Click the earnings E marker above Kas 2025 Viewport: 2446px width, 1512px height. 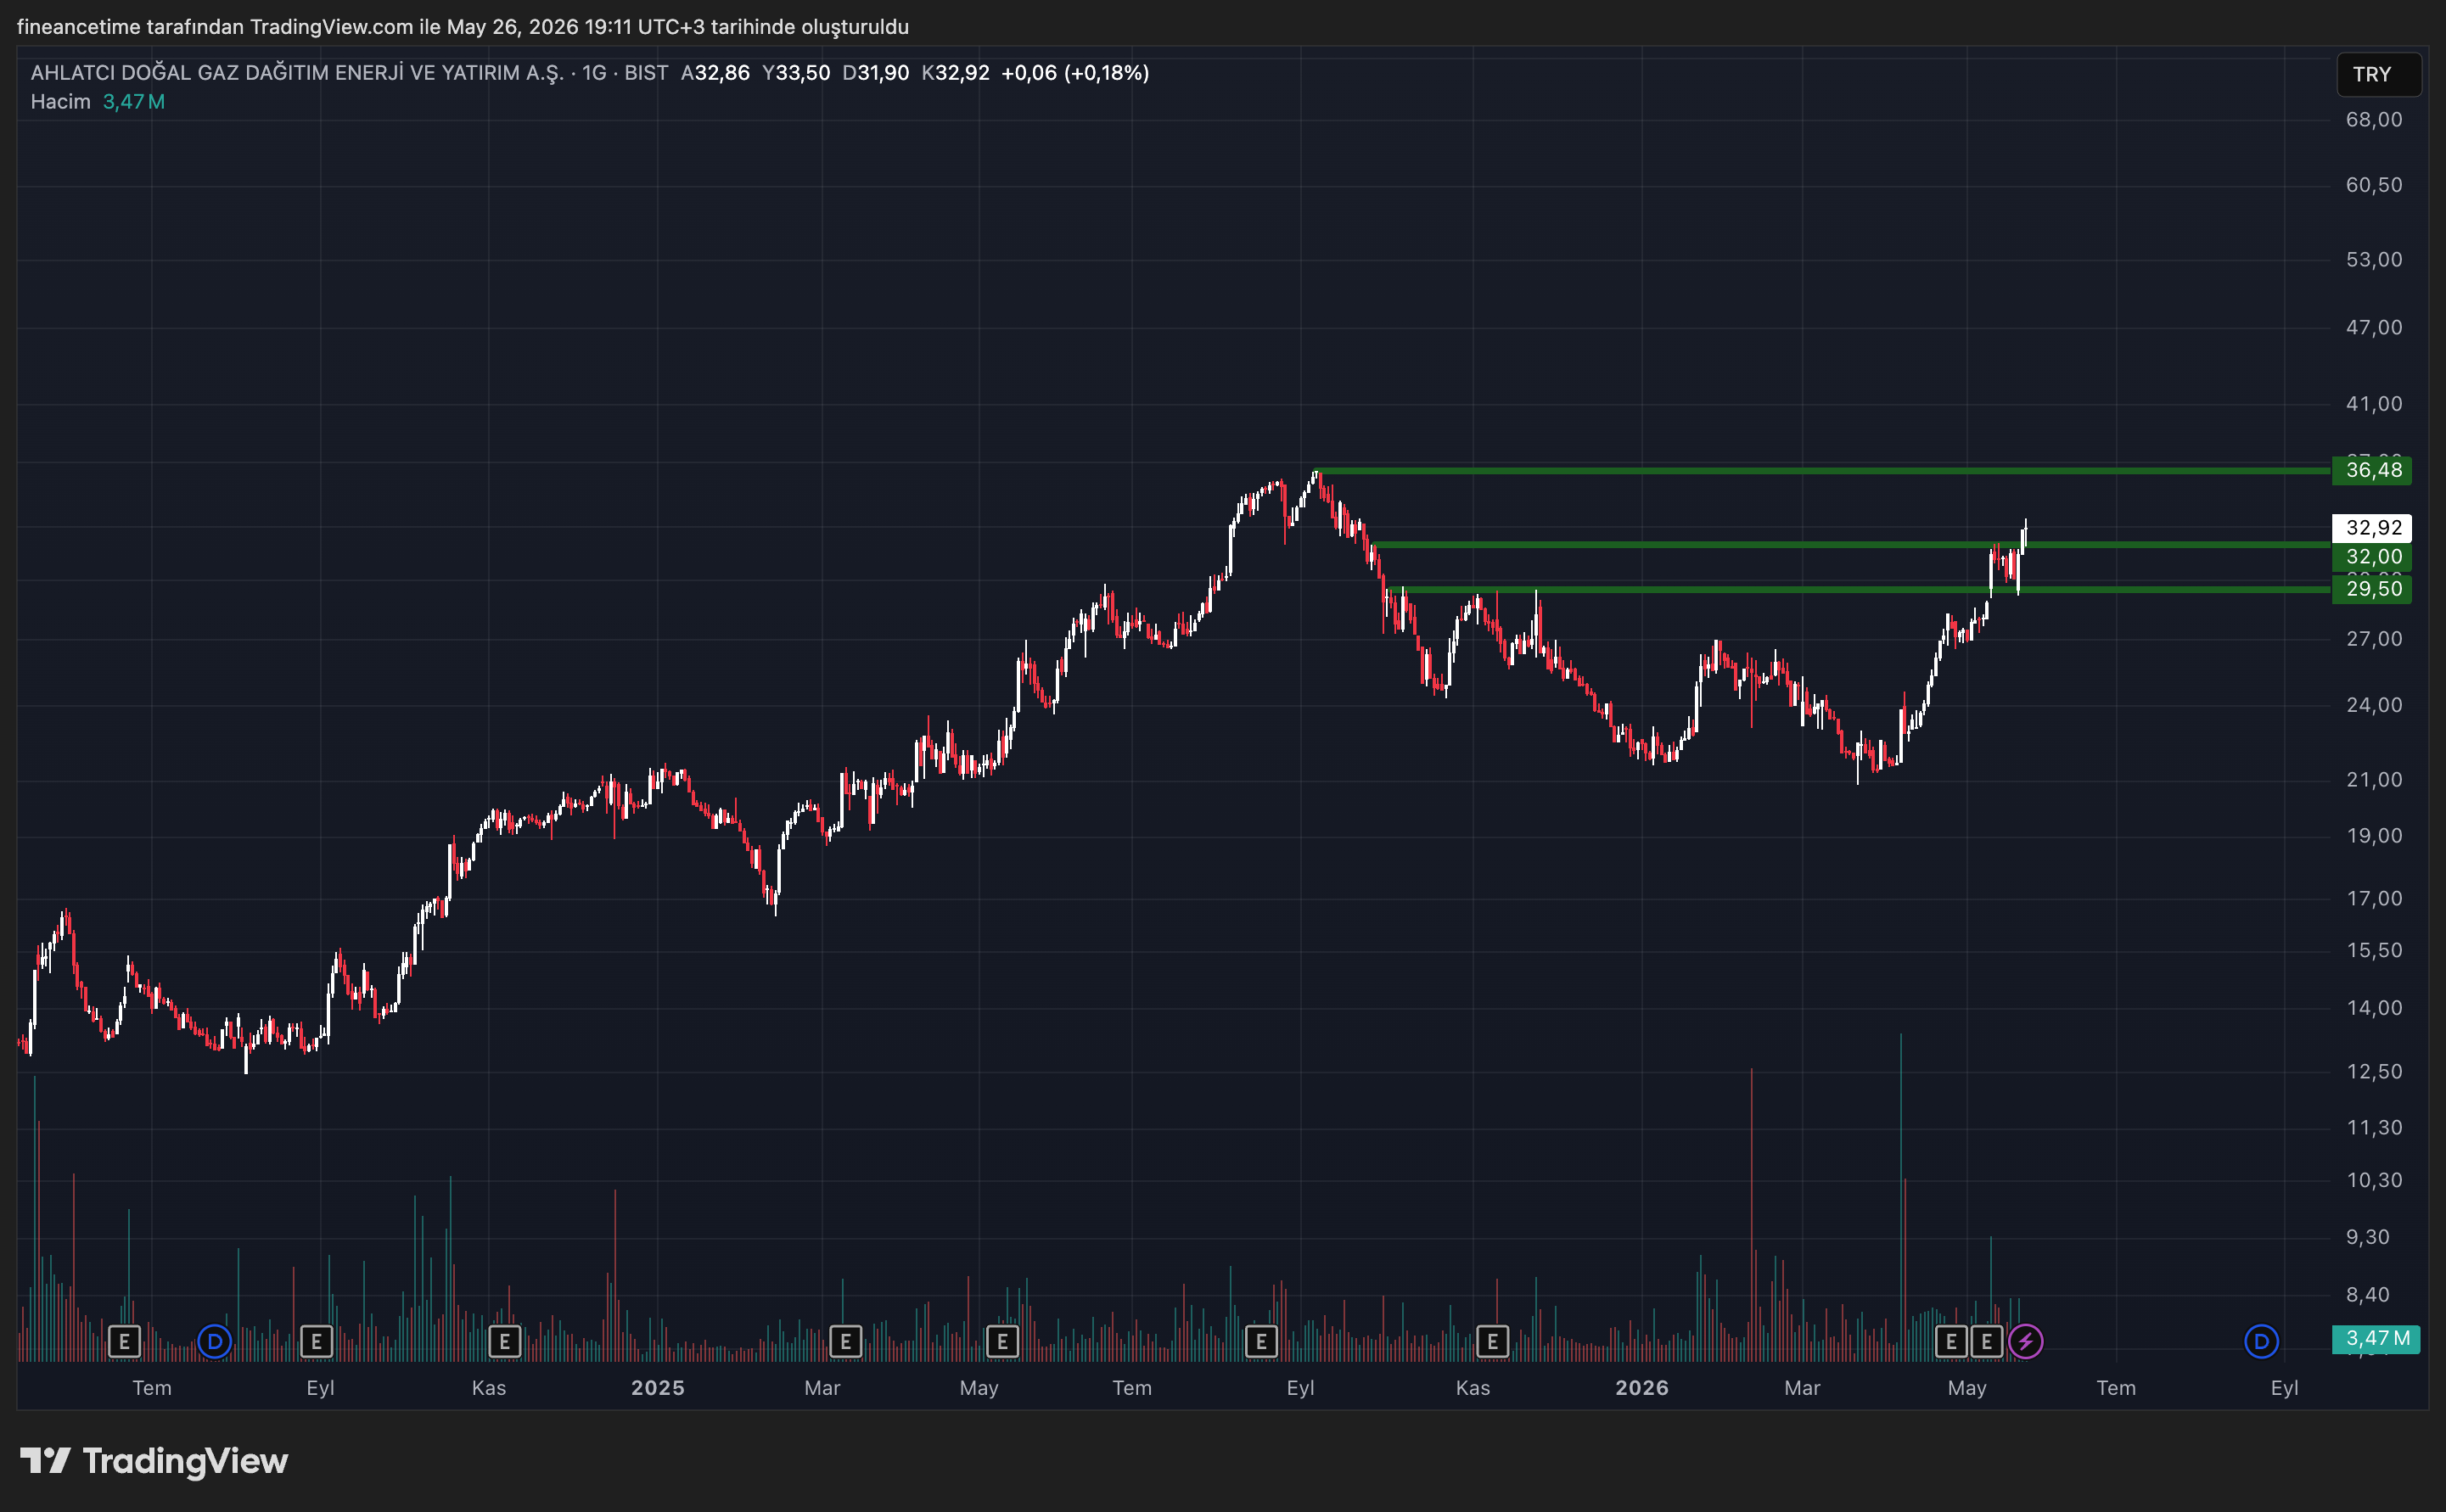point(1492,1341)
